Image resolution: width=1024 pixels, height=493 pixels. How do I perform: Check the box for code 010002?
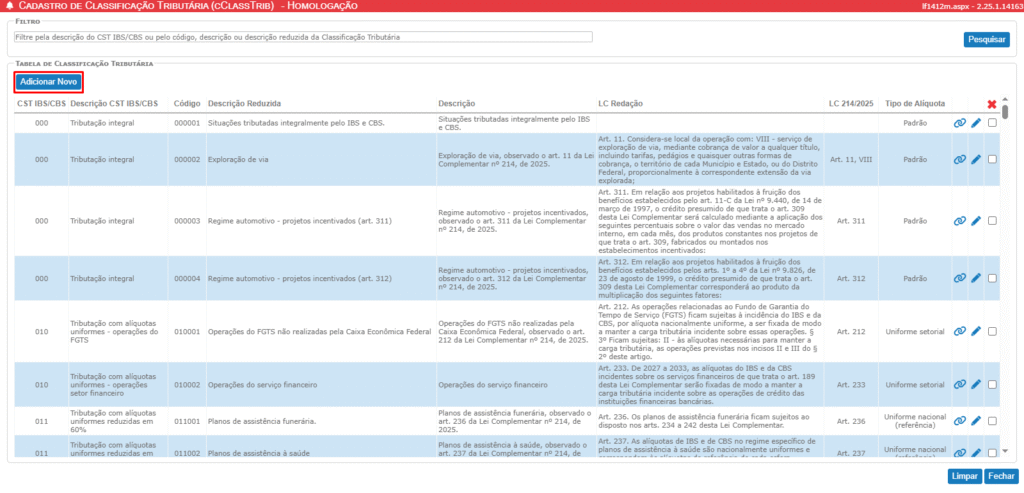[992, 385]
